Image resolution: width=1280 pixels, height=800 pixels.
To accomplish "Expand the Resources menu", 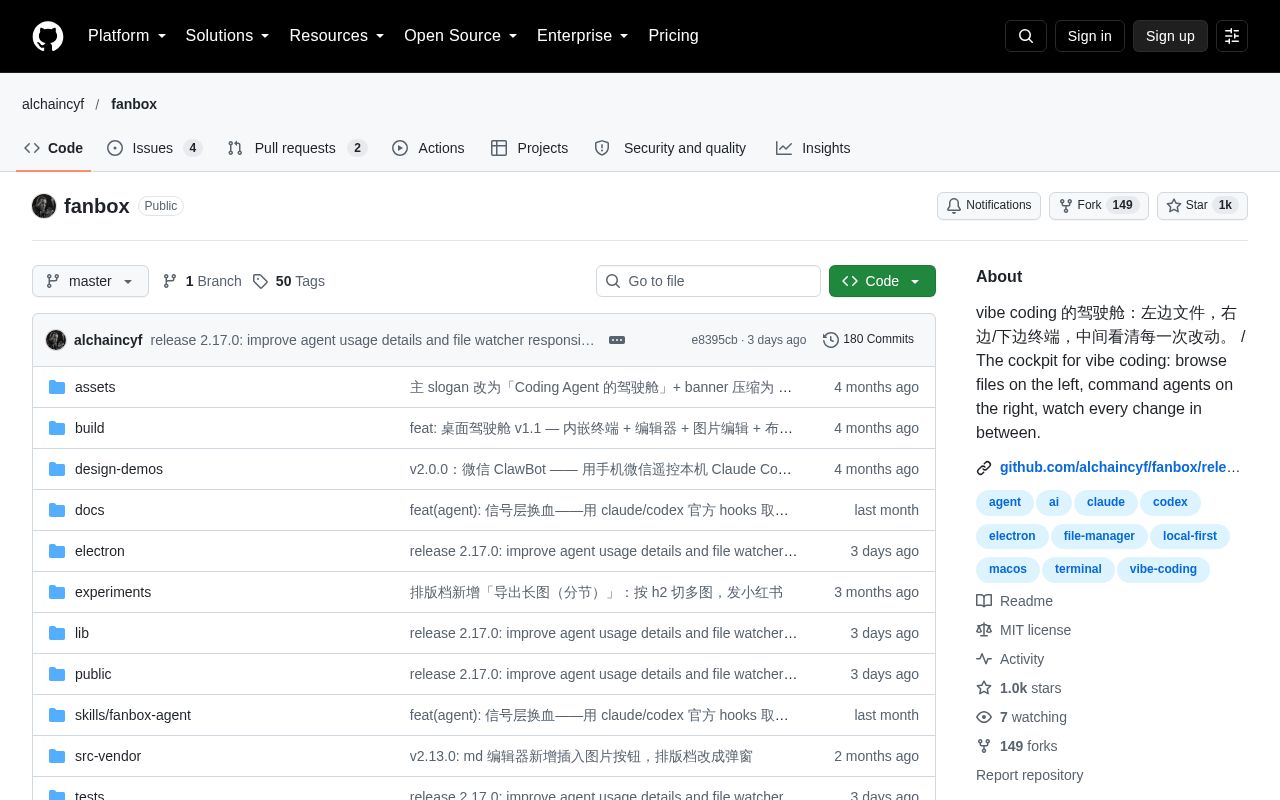I will pos(337,36).
